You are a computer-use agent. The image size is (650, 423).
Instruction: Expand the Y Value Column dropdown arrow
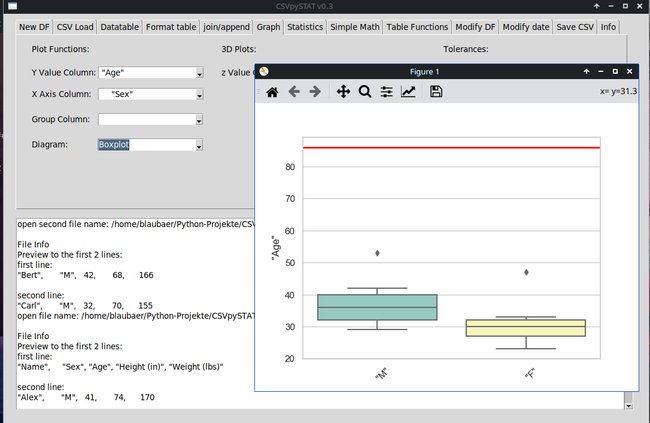199,73
